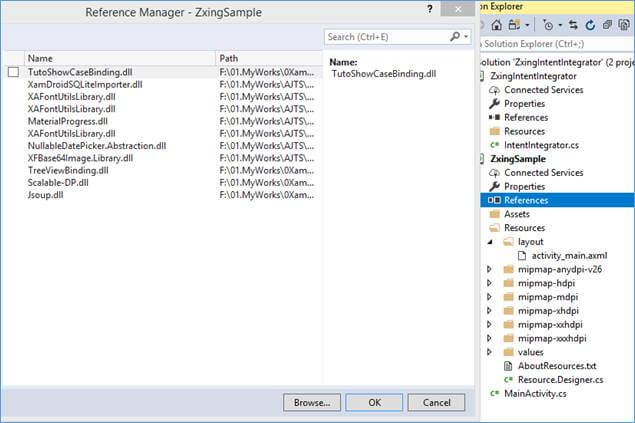Click the question mark help icon in Reference Manager
635x423 pixels.
coord(430,9)
